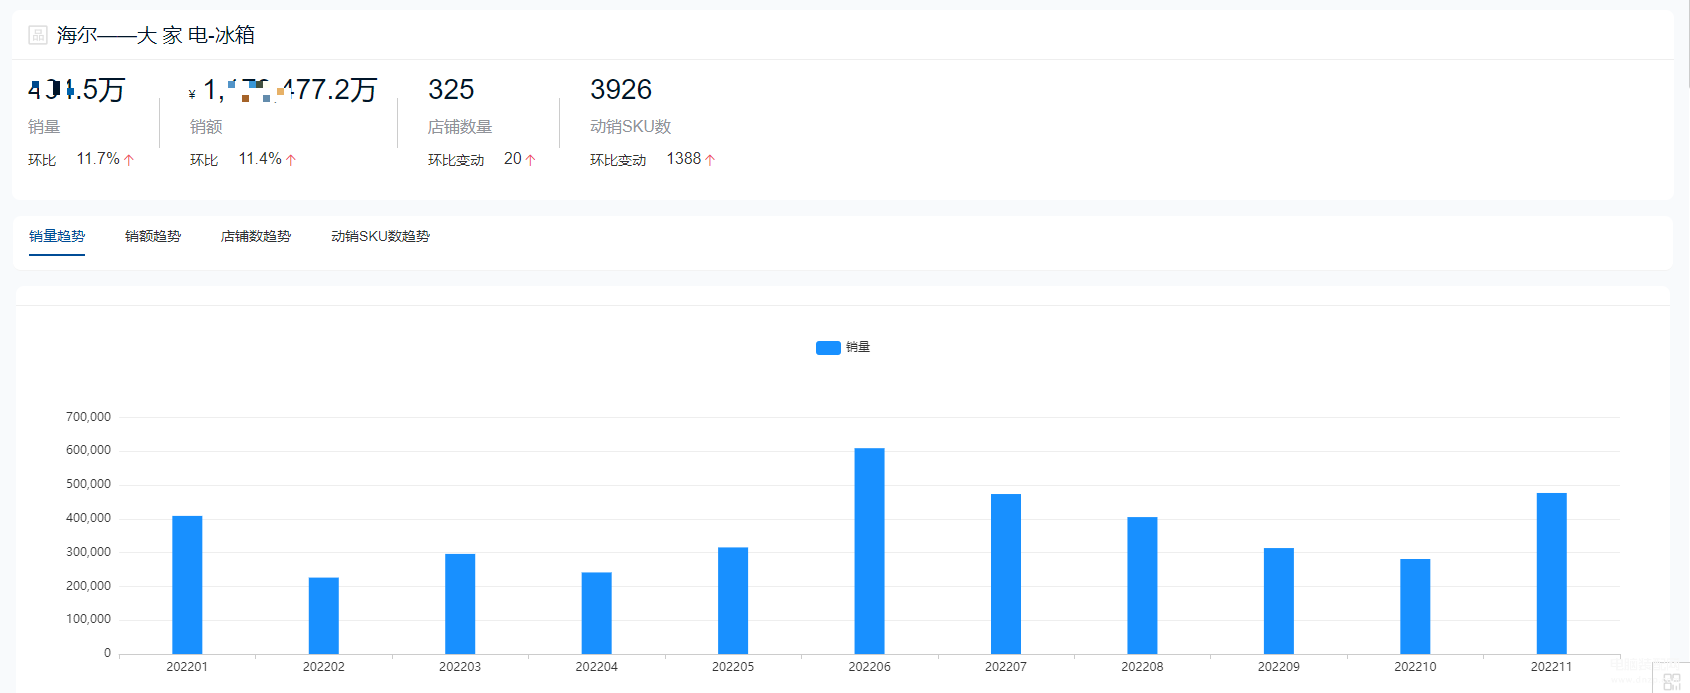The height and width of the screenshot is (693, 1690).
Task: Click the 325 store count value
Action: (451, 90)
